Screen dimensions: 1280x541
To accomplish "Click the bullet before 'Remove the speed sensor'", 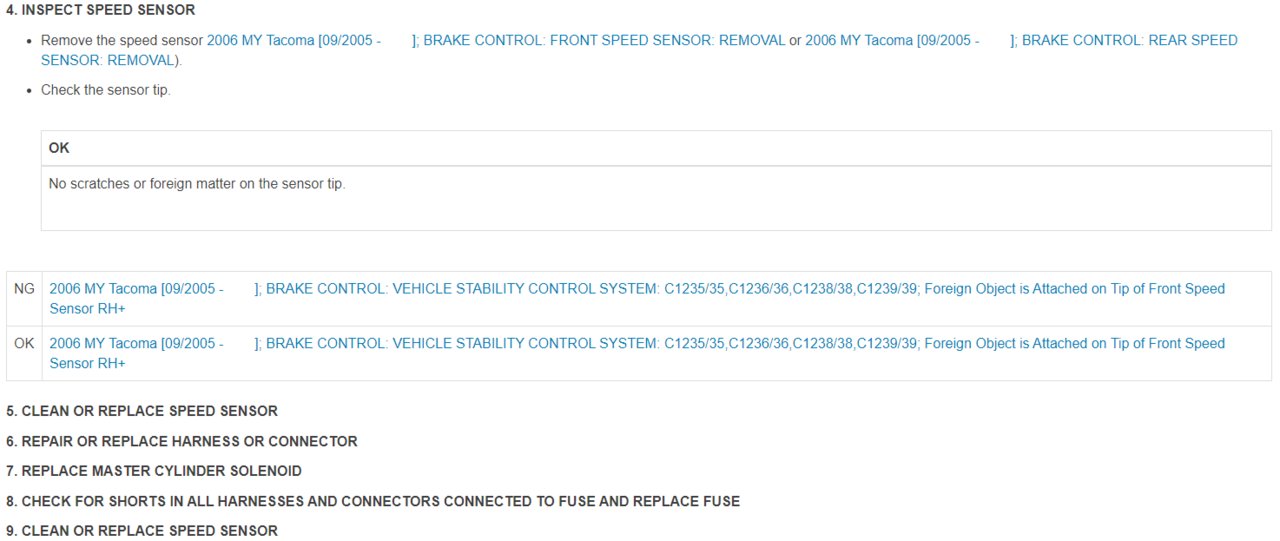I will click(x=31, y=41).
